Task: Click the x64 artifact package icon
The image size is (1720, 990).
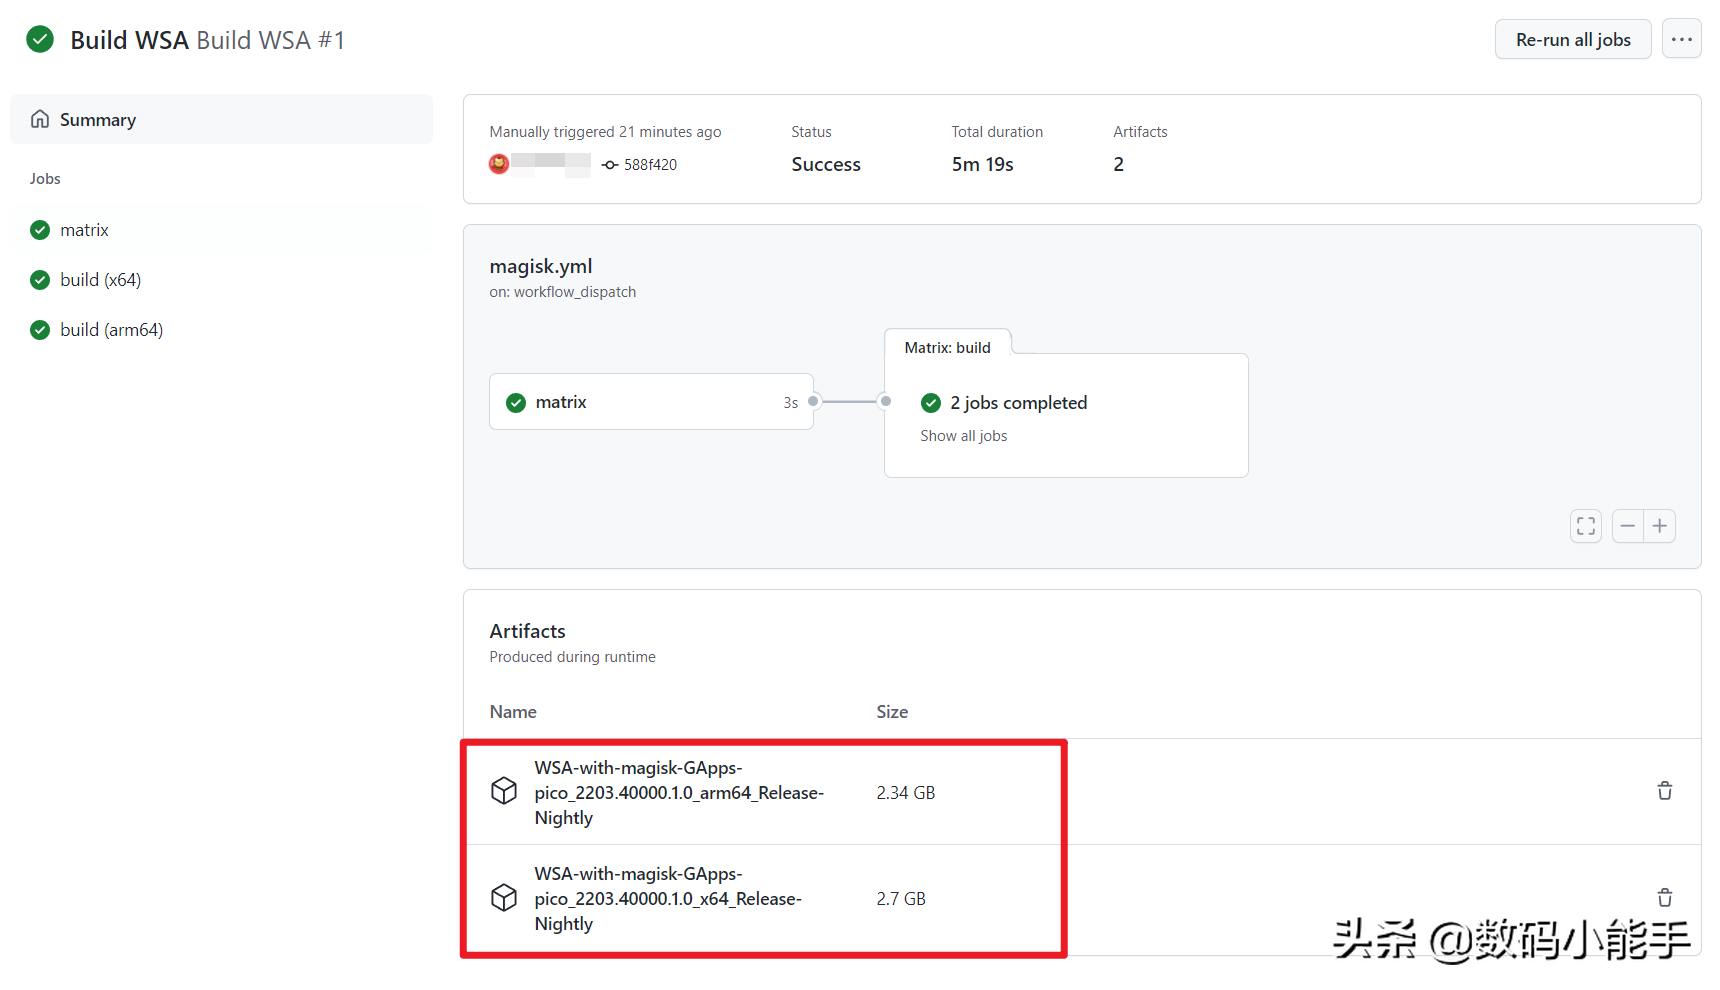Action: 504,897
